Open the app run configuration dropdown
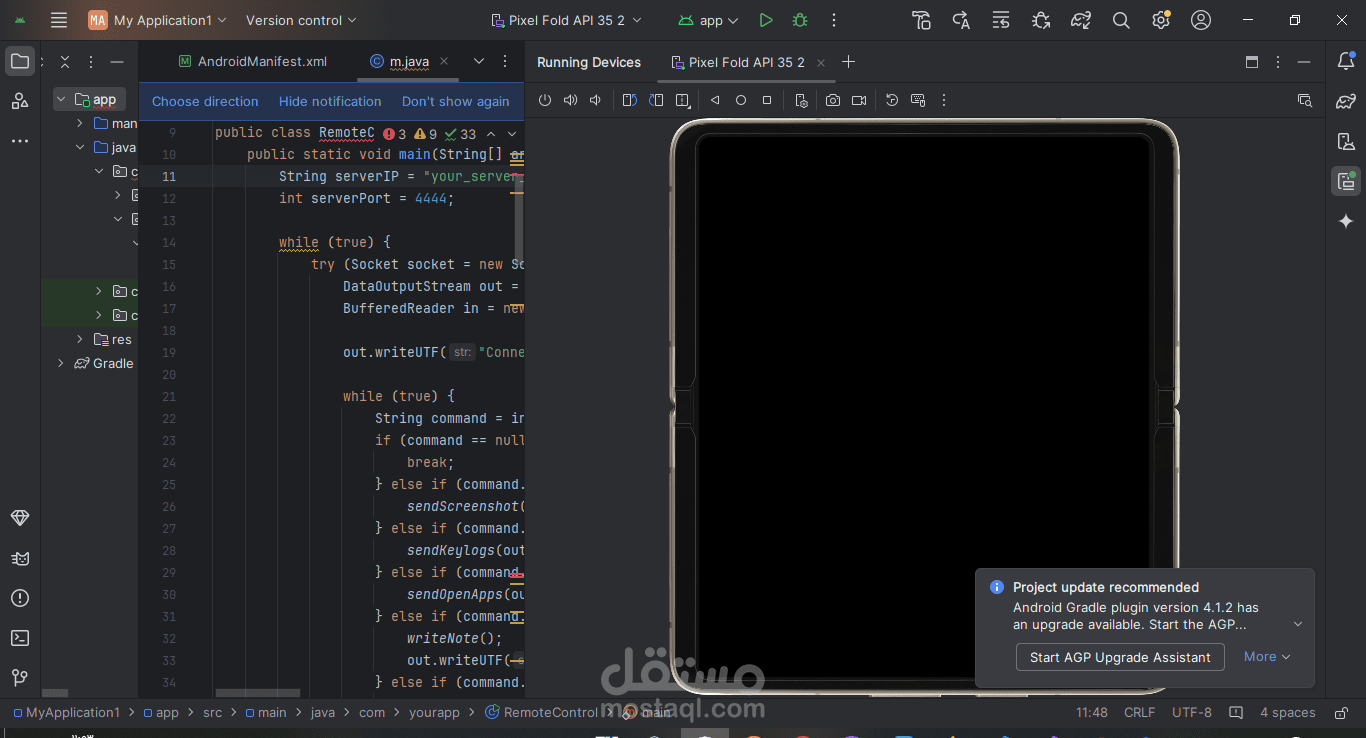The image size is (1366, 738). 708,20
